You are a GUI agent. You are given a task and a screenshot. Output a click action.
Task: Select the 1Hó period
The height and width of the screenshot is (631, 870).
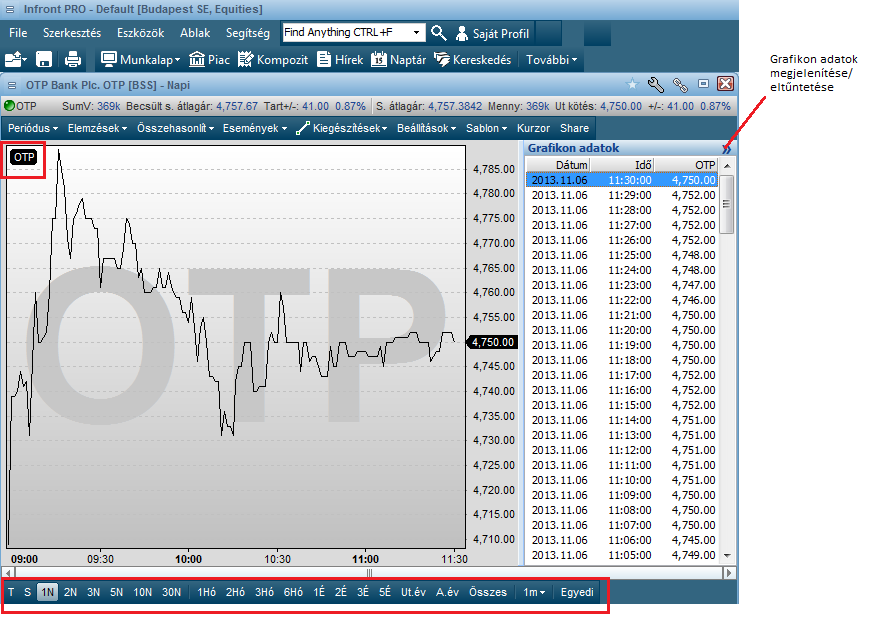coord(206,592)
